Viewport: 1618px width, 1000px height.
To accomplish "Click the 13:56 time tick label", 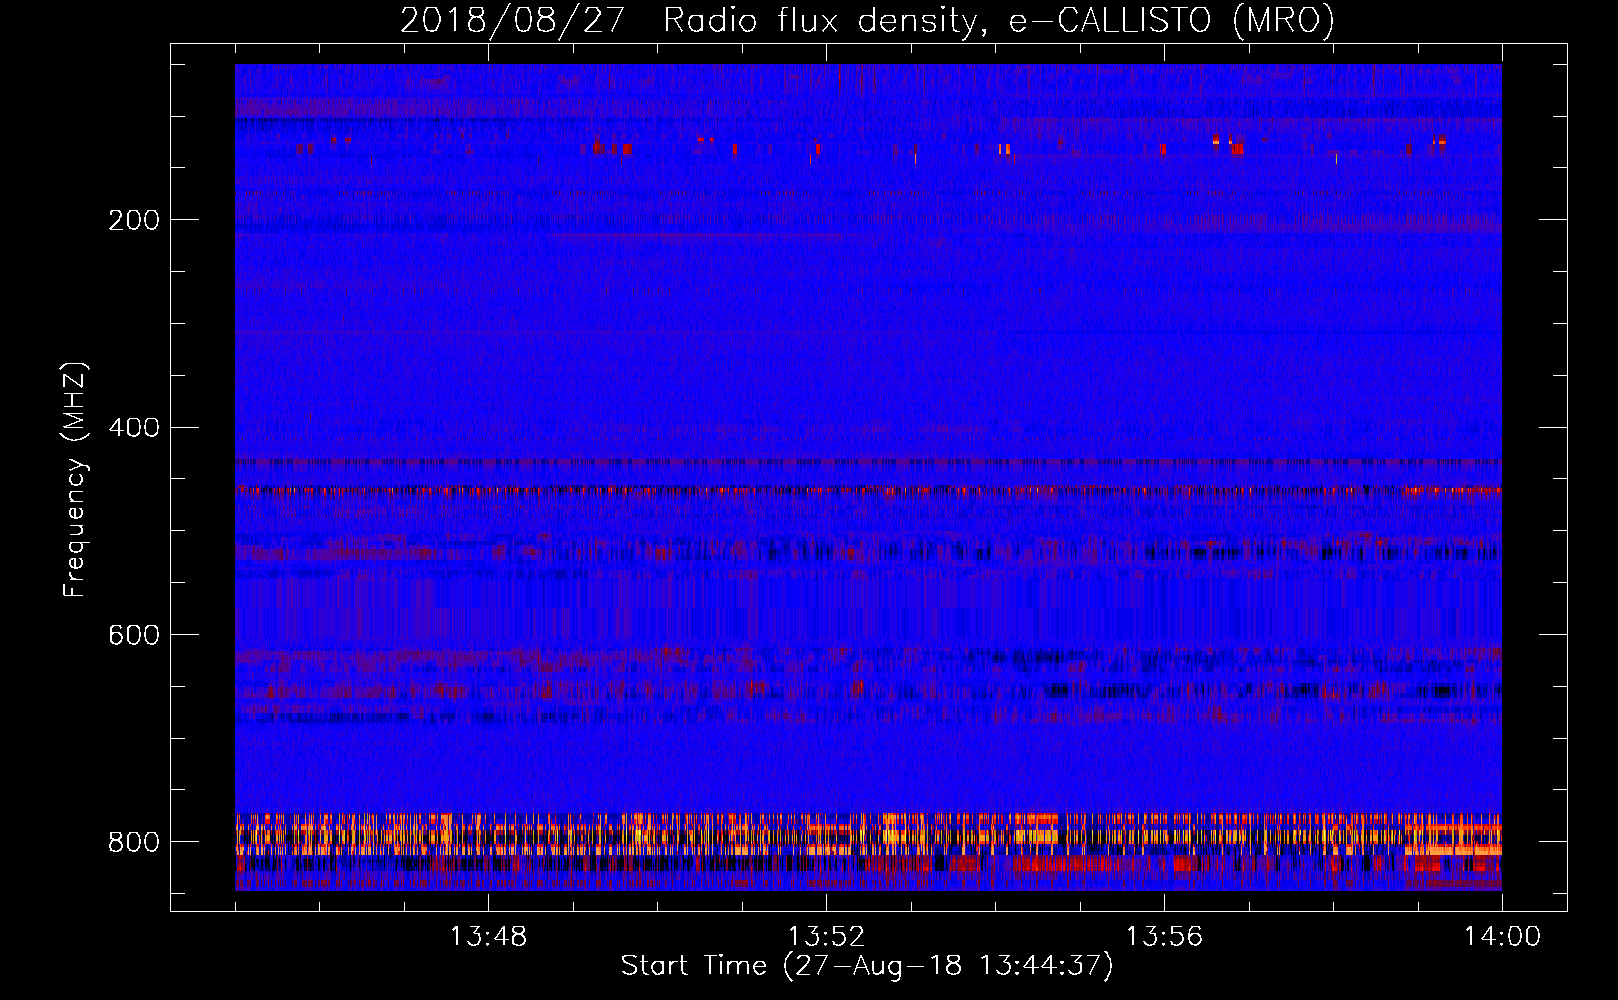I will [1164, 937].
